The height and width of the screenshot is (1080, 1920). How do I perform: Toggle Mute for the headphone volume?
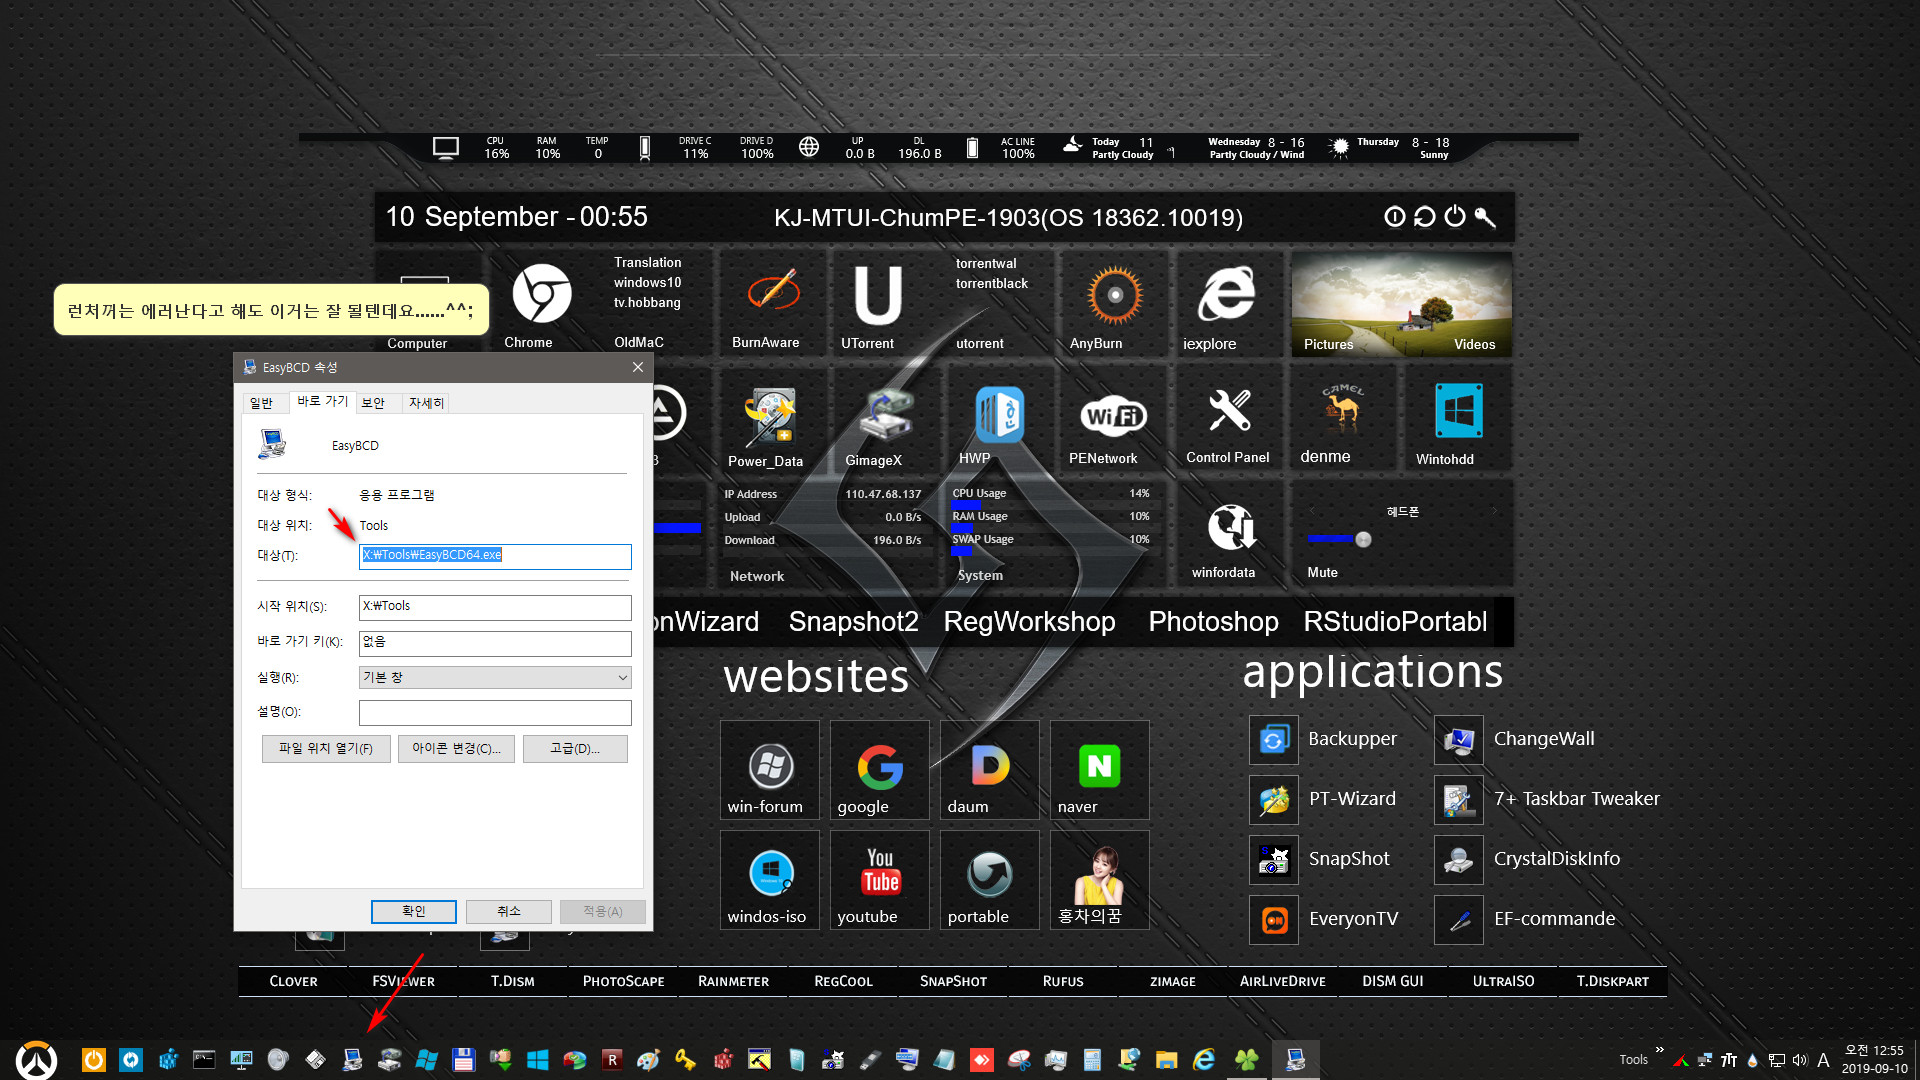point(1322,572)
